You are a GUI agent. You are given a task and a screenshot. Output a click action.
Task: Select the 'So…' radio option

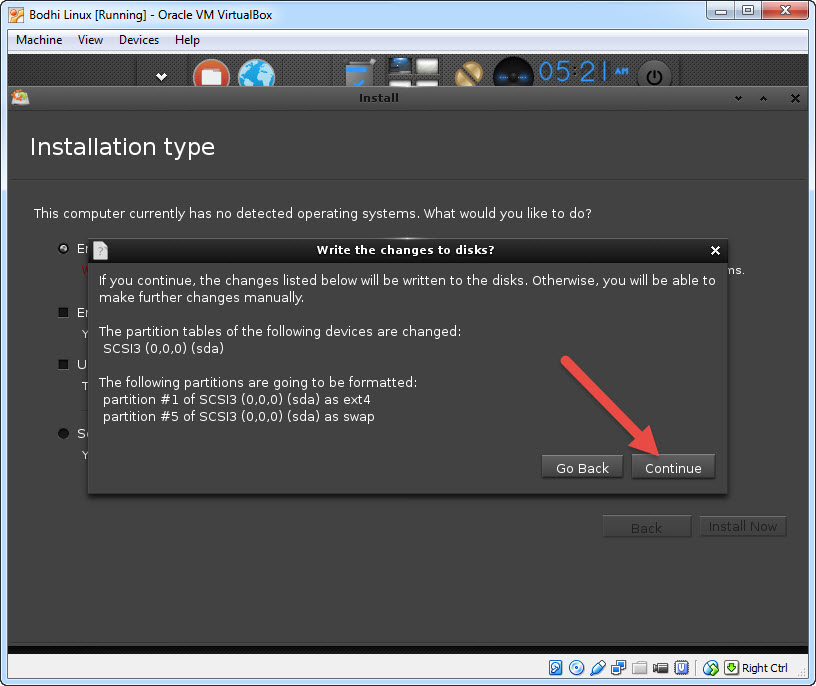(63, 433)
